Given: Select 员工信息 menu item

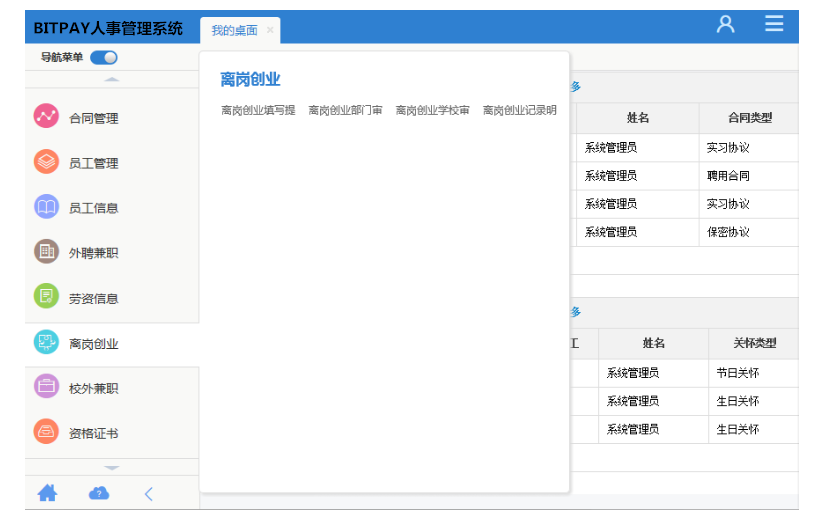Looking at the screenshot, I should 94,208.
